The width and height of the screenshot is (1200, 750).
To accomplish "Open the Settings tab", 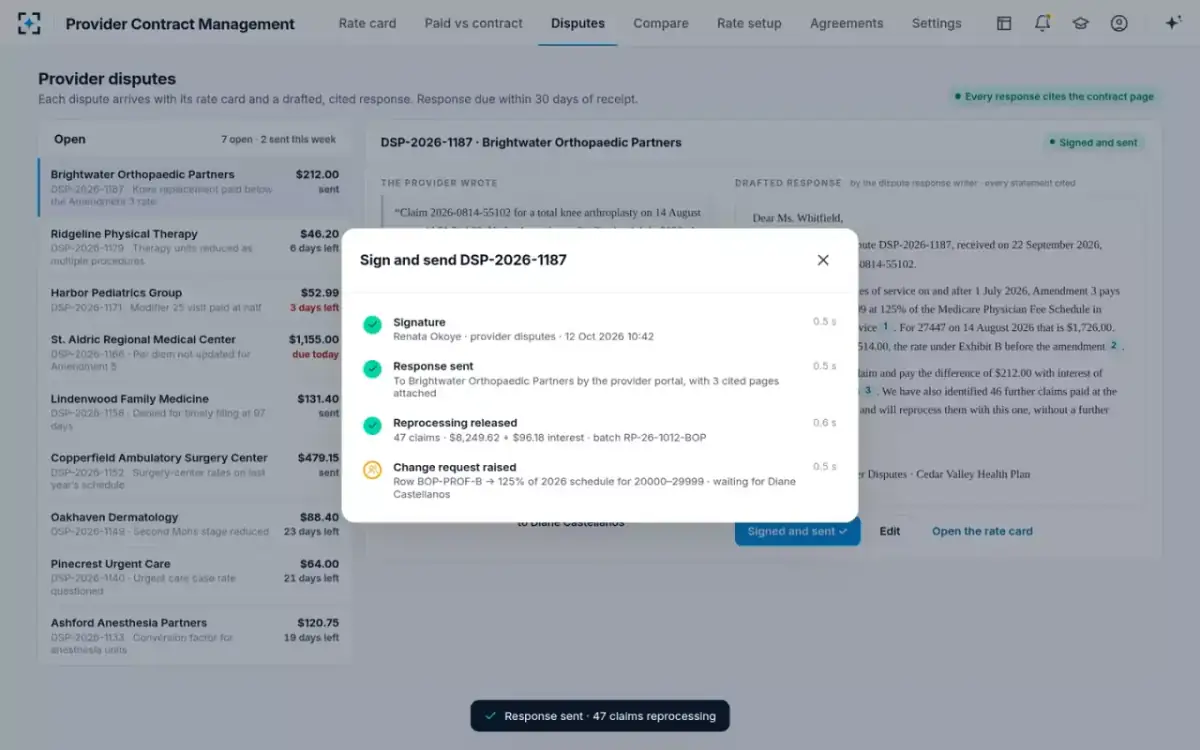I will point(937,23).
